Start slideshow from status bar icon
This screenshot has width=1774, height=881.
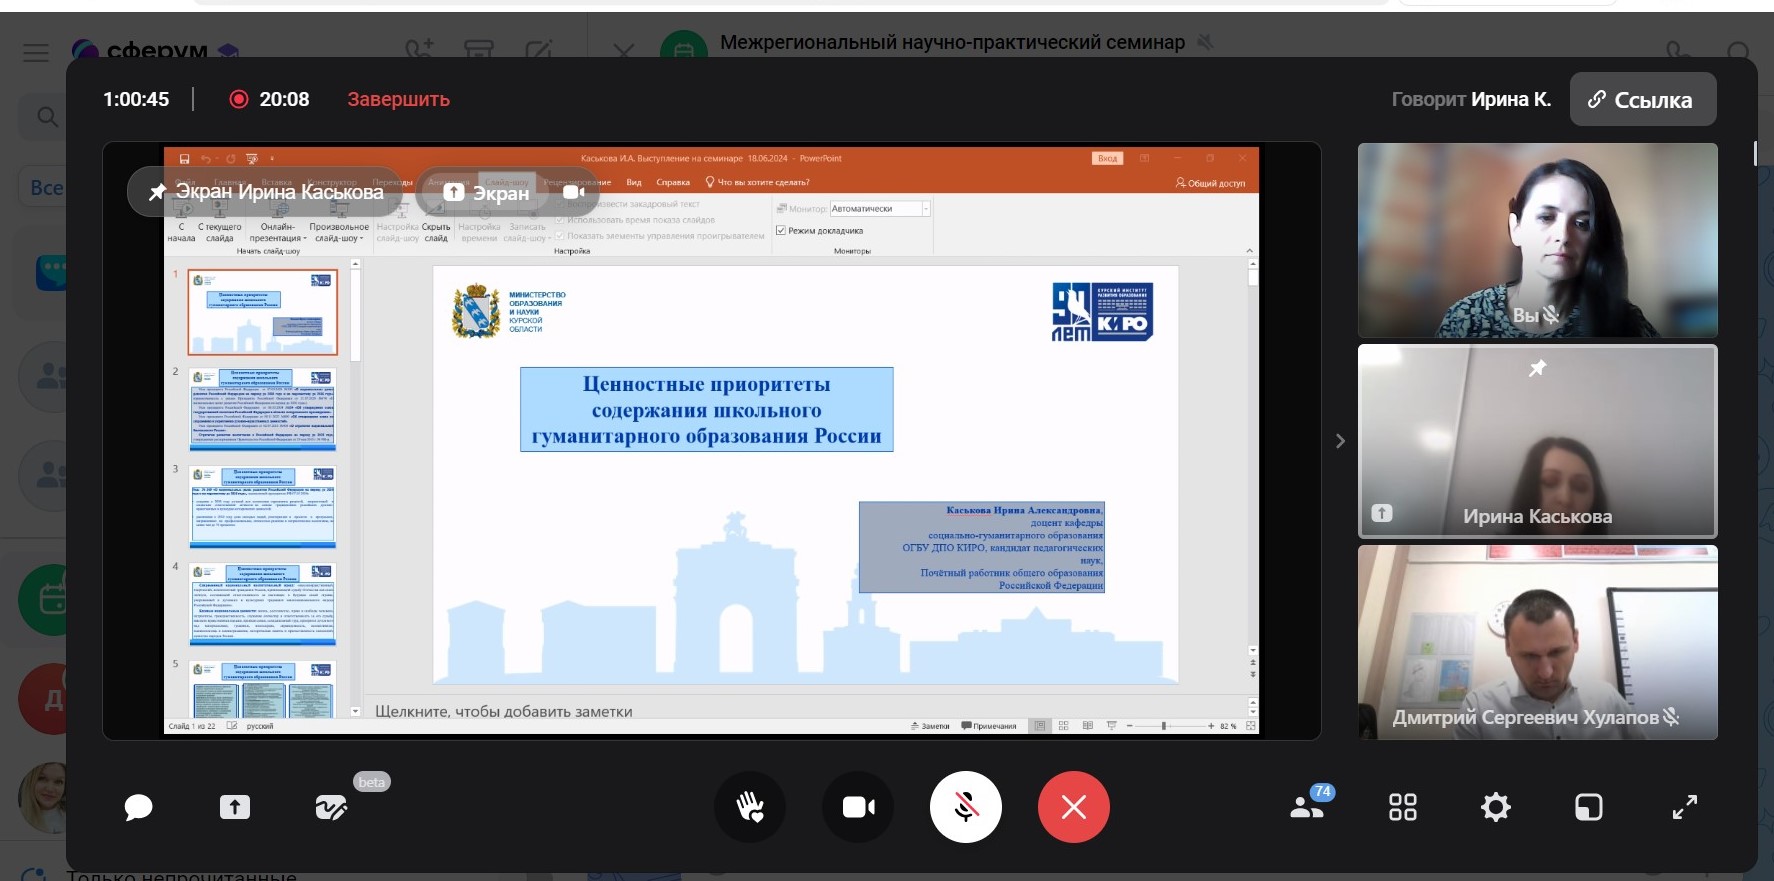point(1111,726)
